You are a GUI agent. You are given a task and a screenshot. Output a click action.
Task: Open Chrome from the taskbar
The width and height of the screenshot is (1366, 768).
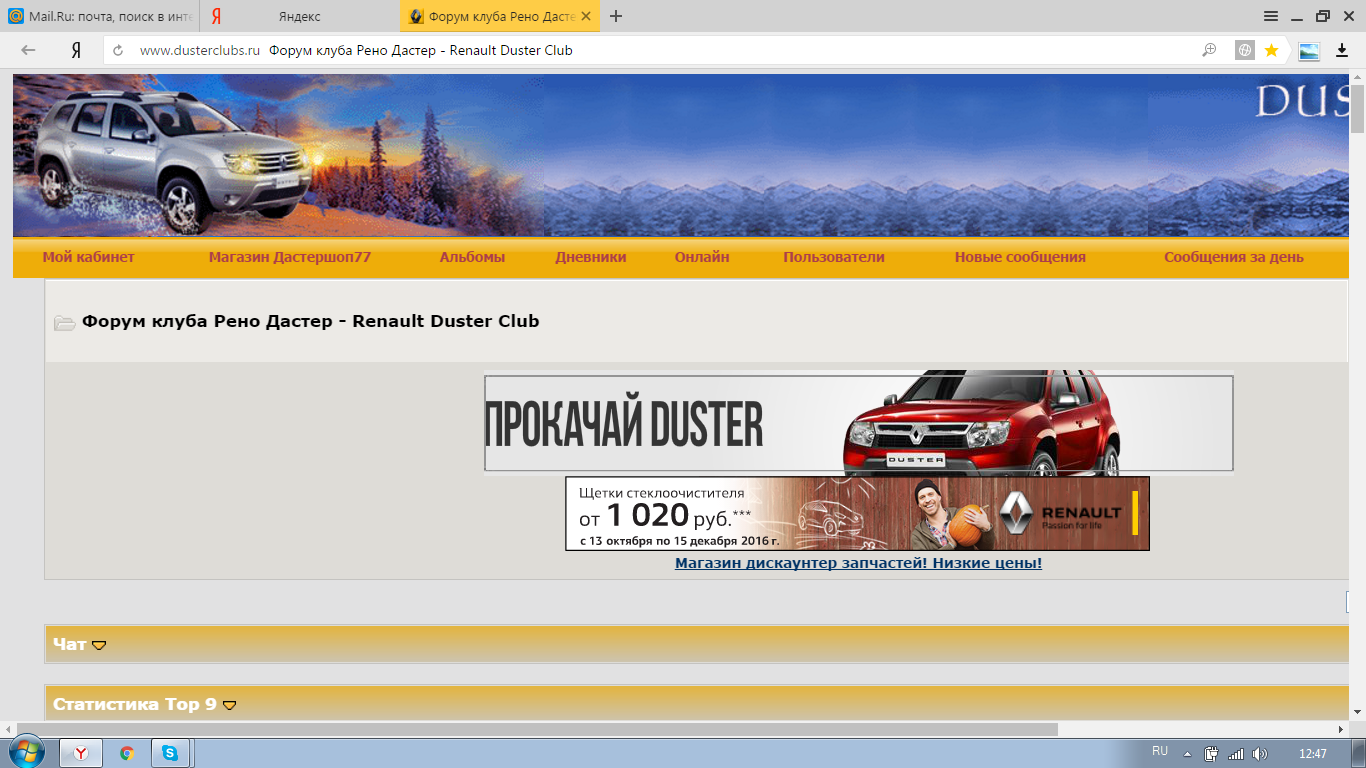tap(127, 753)
